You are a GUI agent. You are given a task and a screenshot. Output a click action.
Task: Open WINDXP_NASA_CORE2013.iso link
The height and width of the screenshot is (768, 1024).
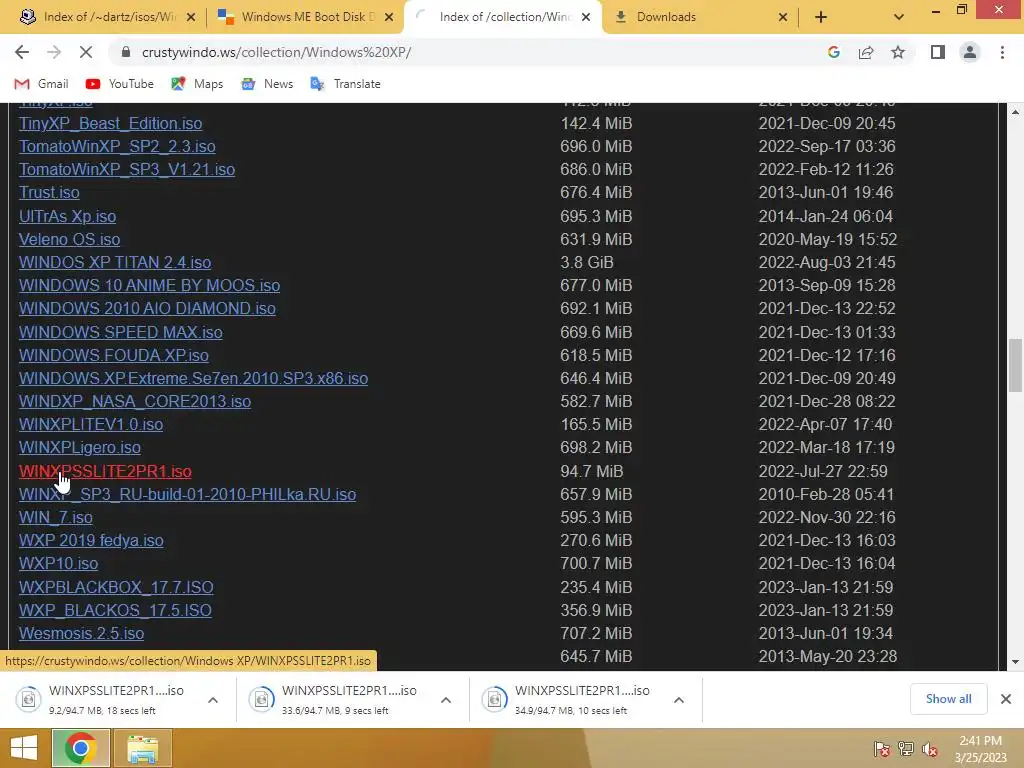point(135,402)
